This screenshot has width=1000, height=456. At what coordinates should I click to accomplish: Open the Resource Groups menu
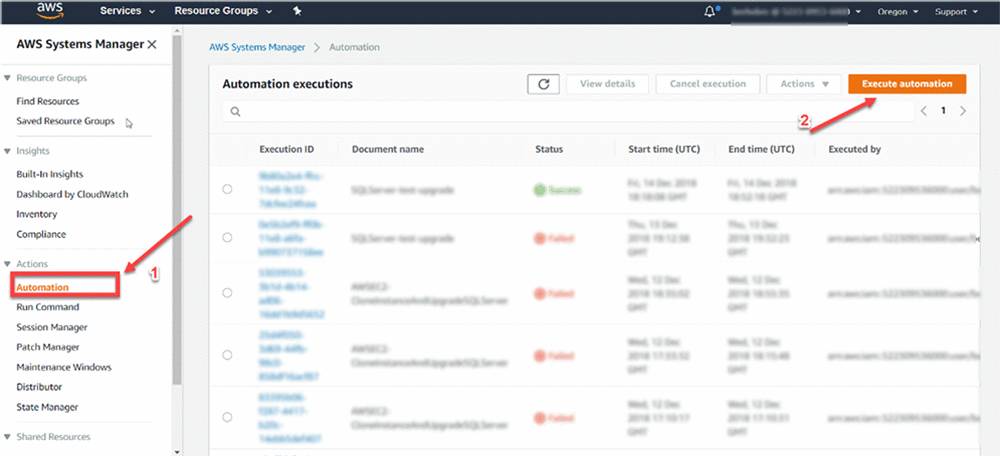pos(223,11)
